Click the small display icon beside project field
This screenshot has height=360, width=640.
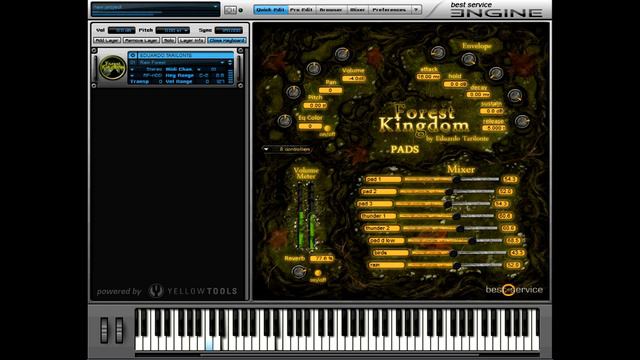[x=230, y=10]
